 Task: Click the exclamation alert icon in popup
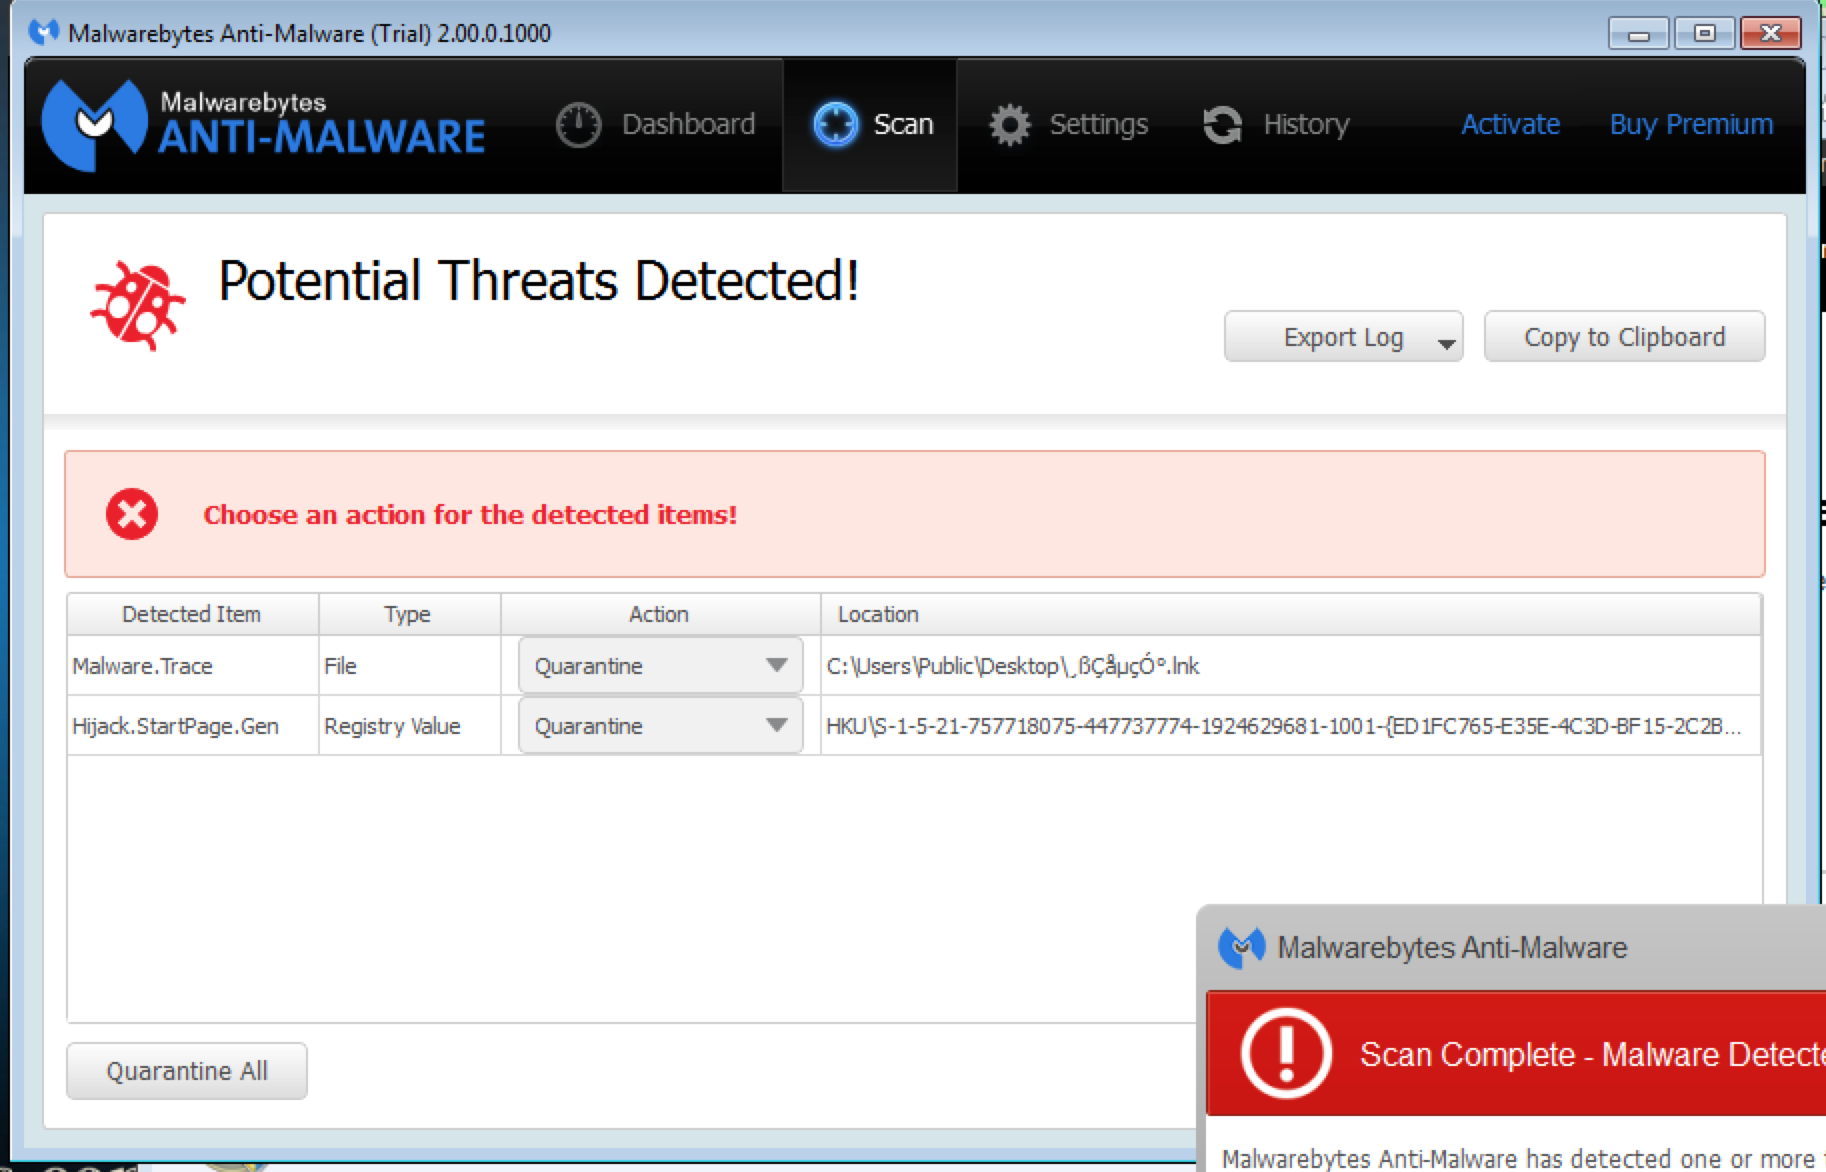(x=1286, y=1053)
